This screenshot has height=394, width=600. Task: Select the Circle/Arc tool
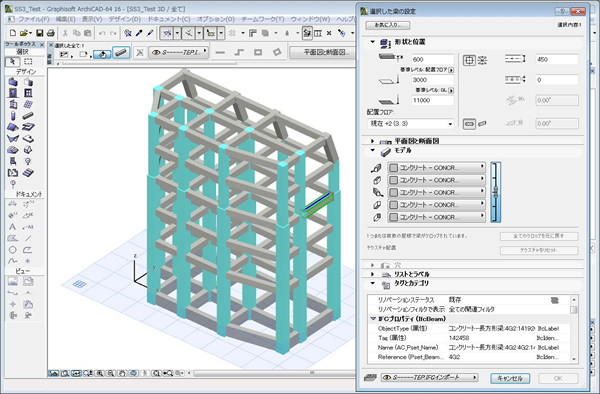pos(13,250)
